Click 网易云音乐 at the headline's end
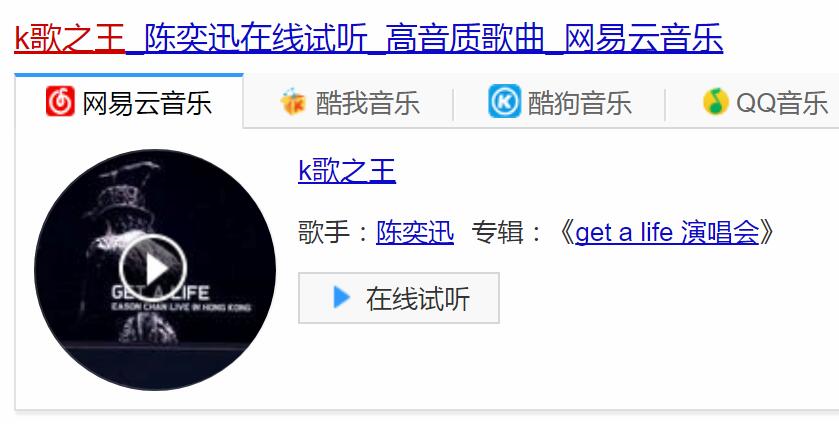 pos(644,38)
